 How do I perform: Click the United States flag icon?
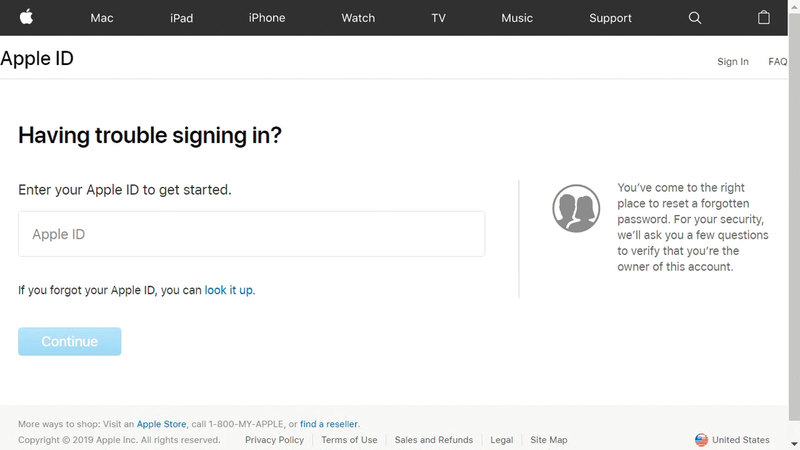tap(701, 440)
